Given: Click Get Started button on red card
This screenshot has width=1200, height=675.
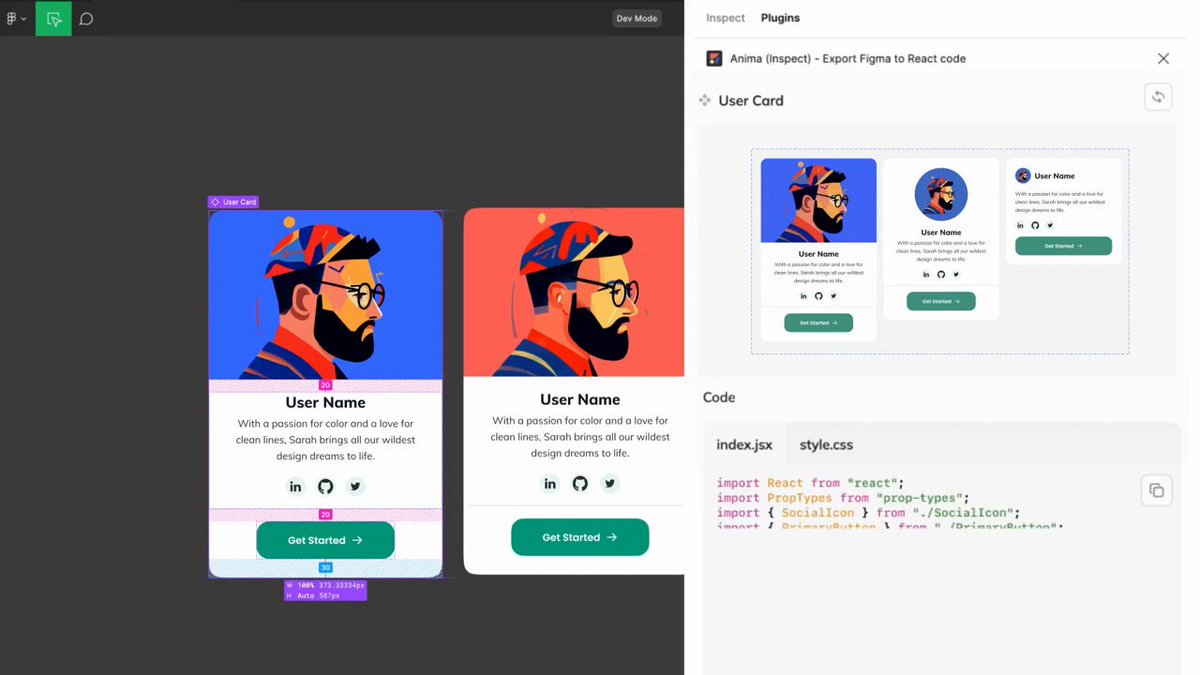Looking at the screenshot, I should pyautogui.click(x=580, y=537).
